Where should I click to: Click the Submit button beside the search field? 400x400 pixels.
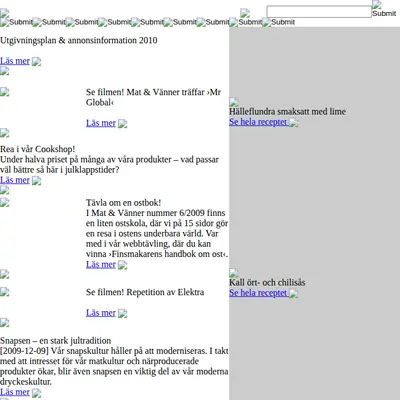tap(384, 9)
